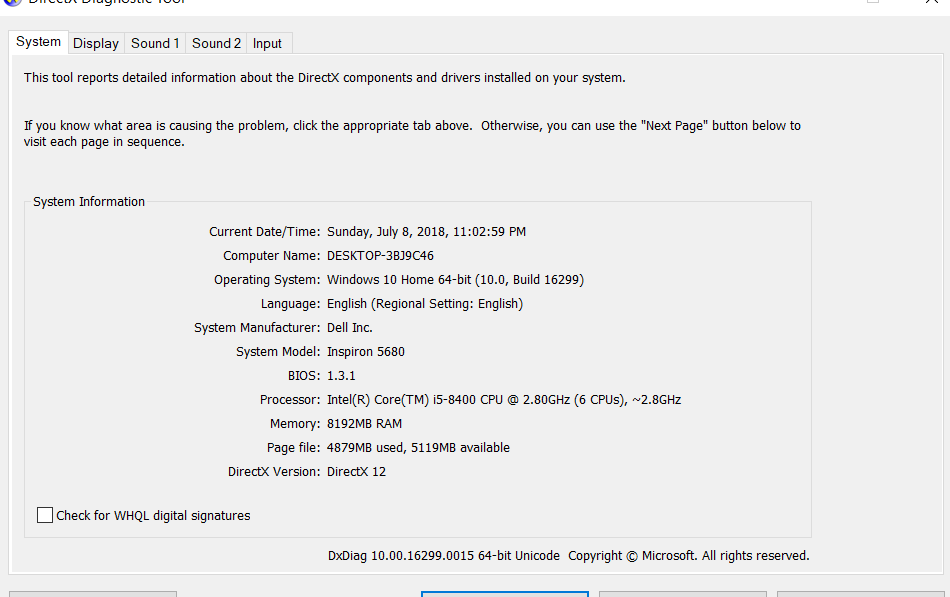Click the DirectX Diagnostic Tool title bar icon
Screen dimensions: 950x597
[12, 2]
